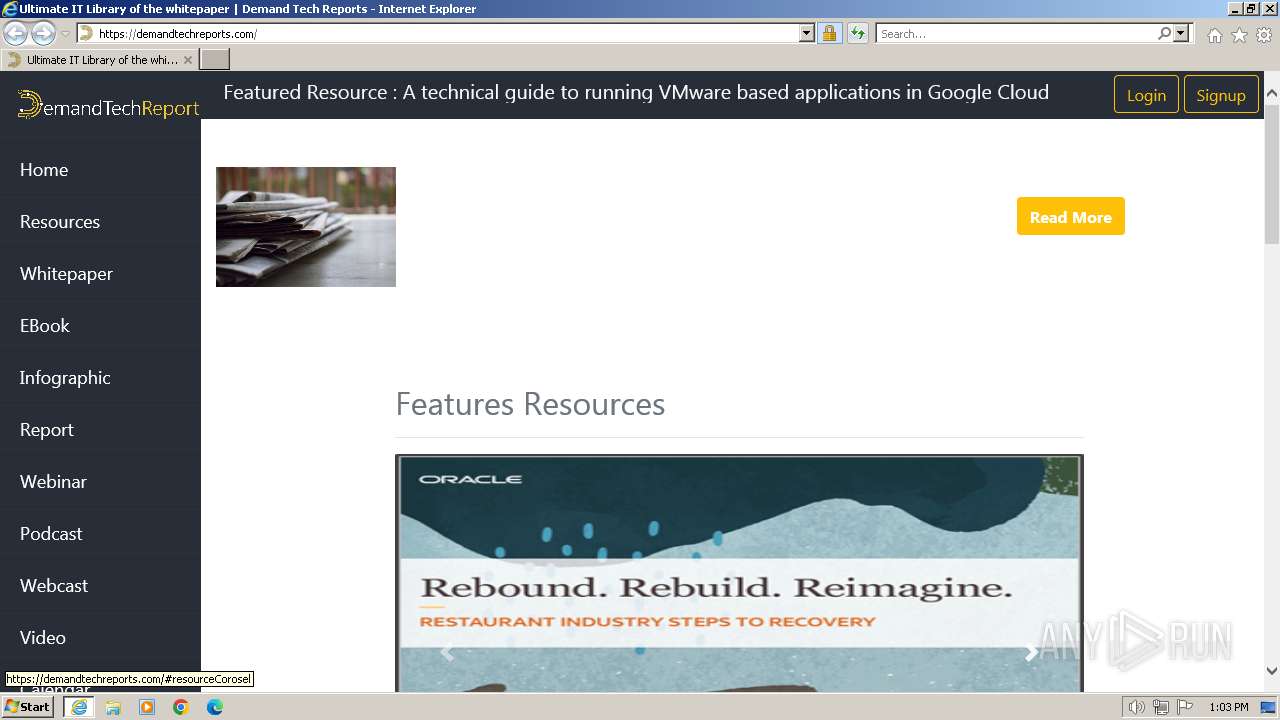
Task: Click the security lock icon in address bar
Action: pos(829,33)
